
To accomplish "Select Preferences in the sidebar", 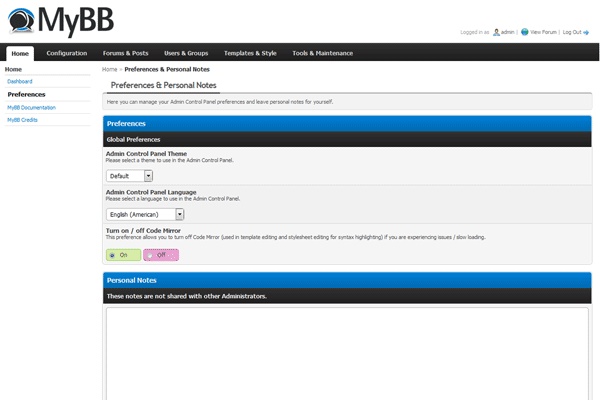I will tap(26, 94).
